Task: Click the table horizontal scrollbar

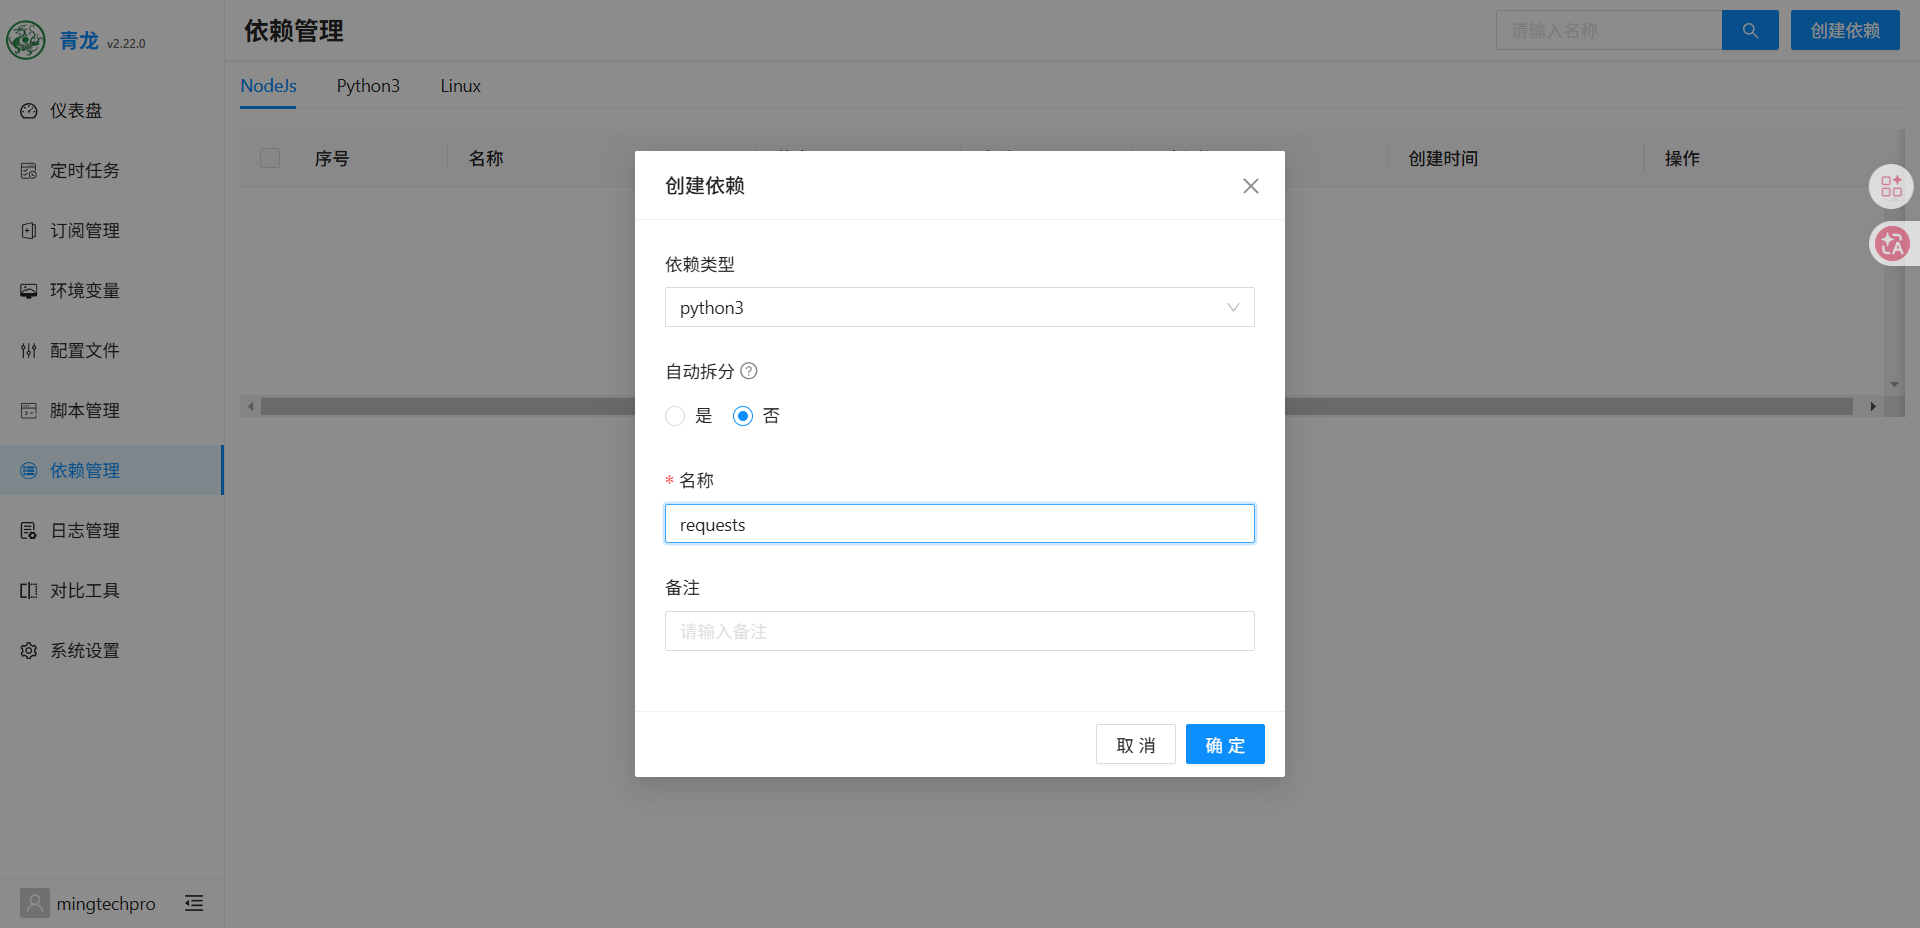Action: pyautogui.click(x=1056, y=407)
